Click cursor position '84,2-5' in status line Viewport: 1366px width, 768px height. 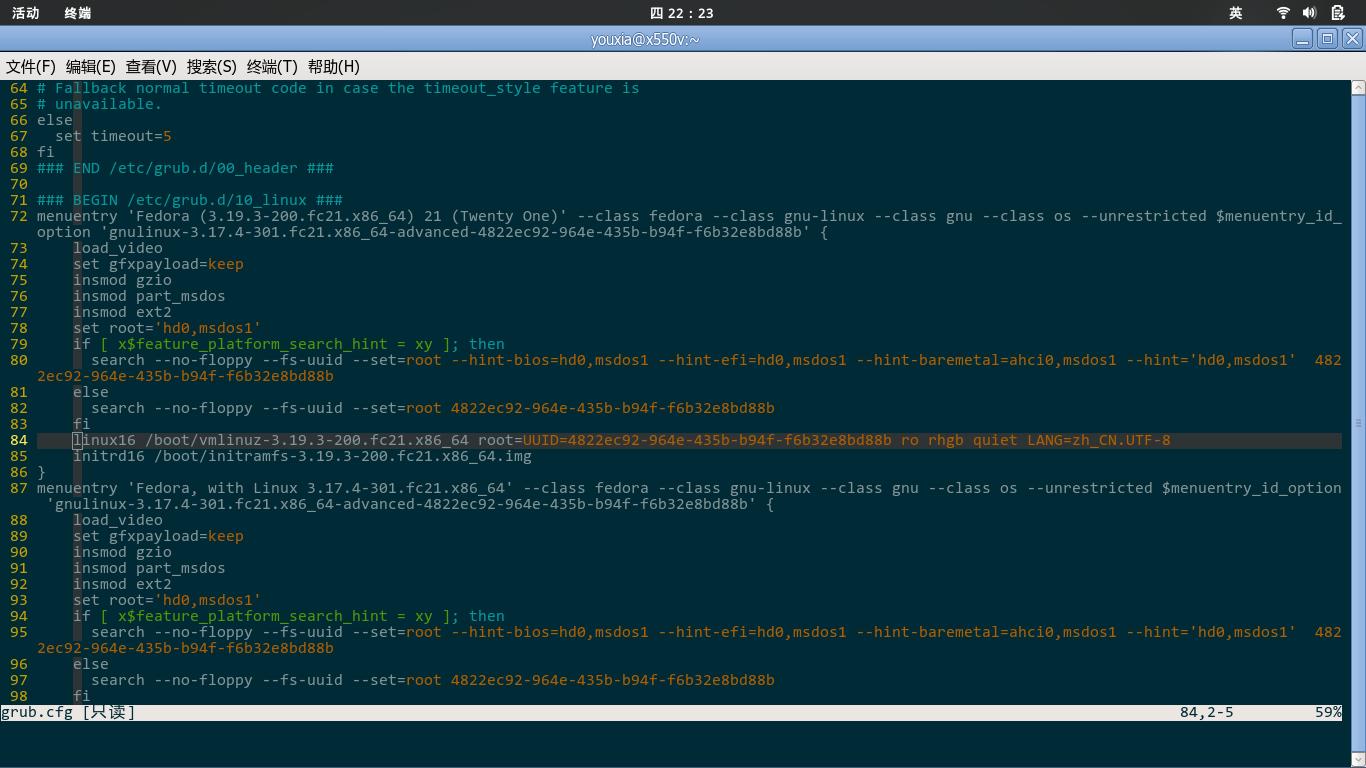1207,712
